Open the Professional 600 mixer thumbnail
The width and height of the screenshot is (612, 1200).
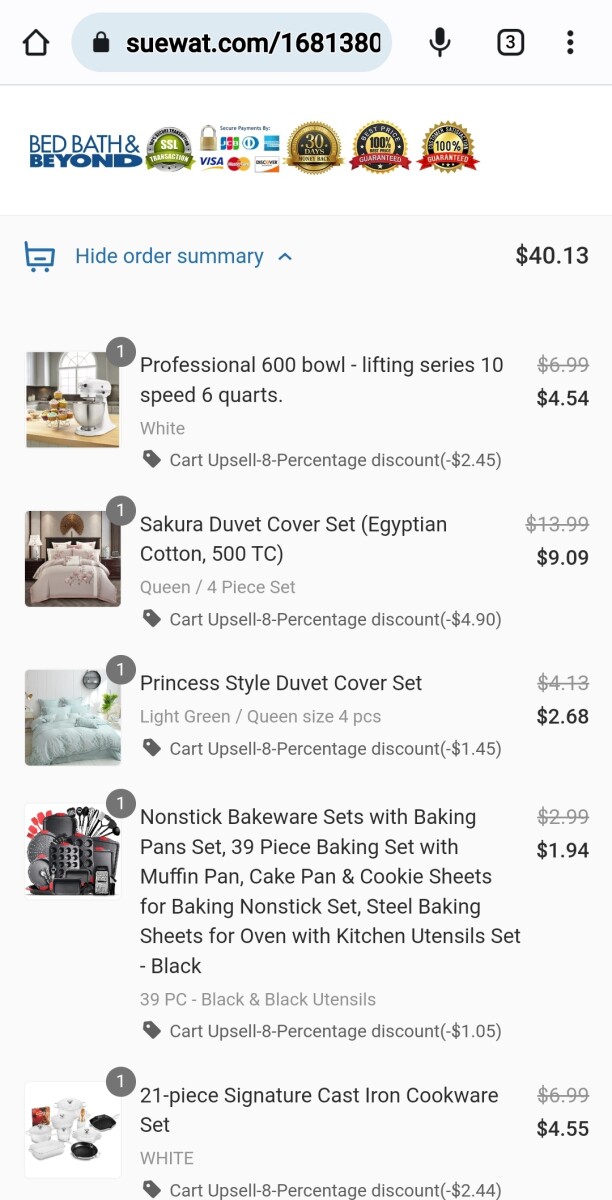(x=72, y=399)
